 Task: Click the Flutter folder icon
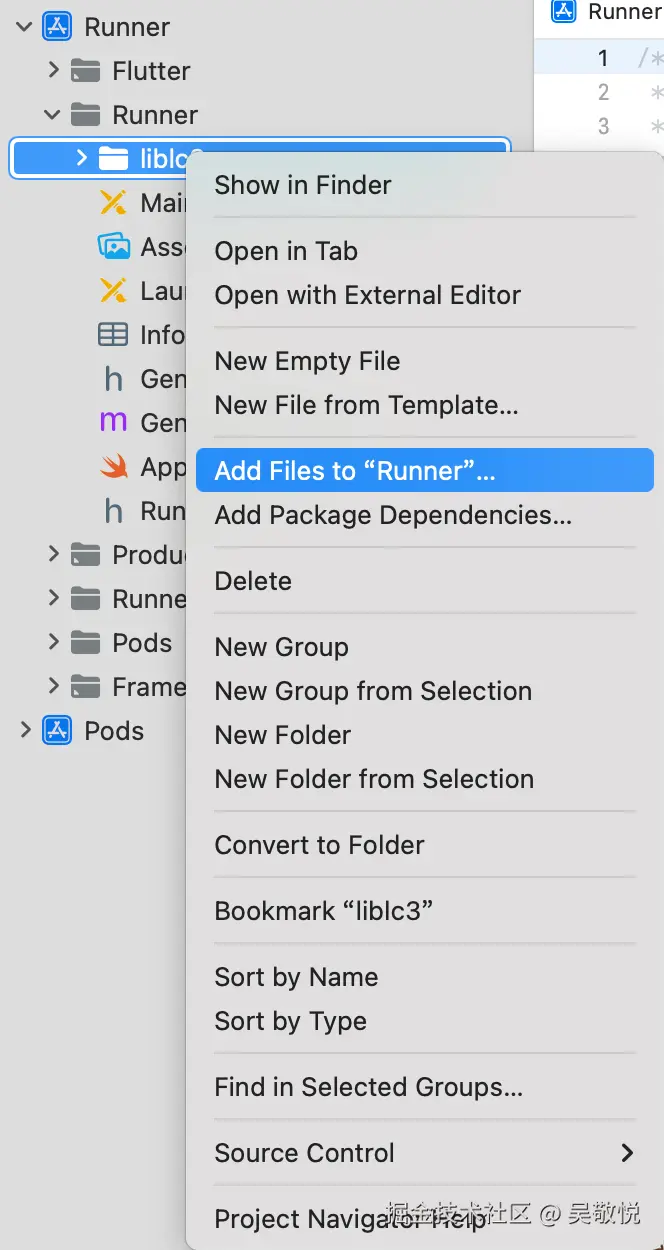pos(86,71)
